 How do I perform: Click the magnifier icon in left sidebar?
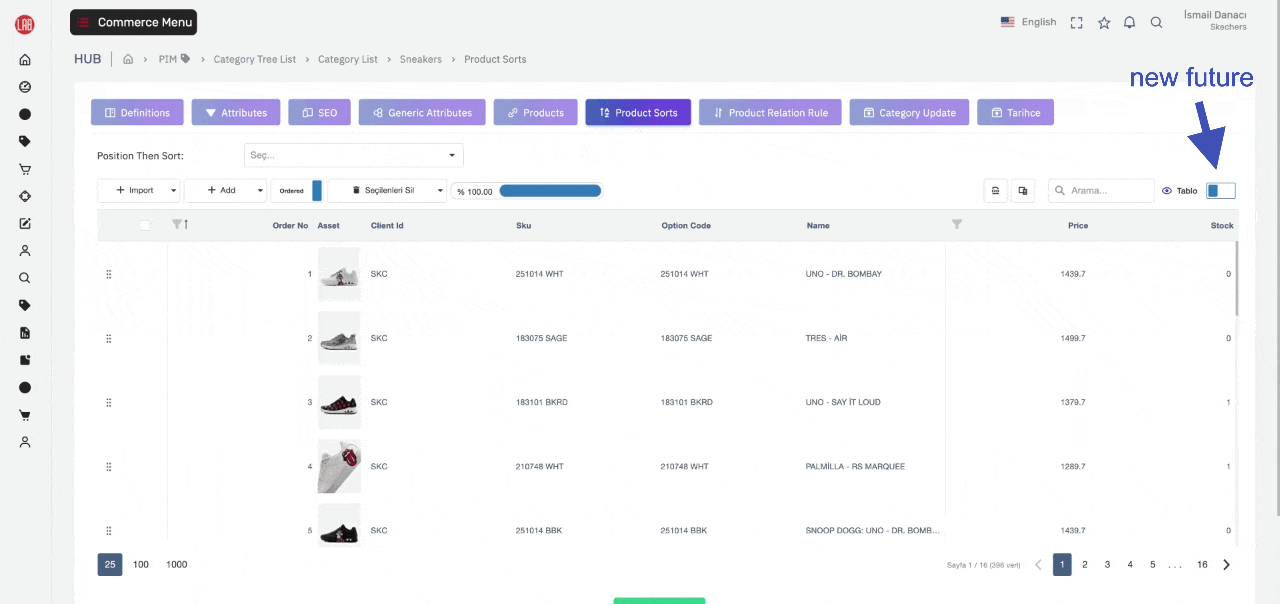(25, 278)
